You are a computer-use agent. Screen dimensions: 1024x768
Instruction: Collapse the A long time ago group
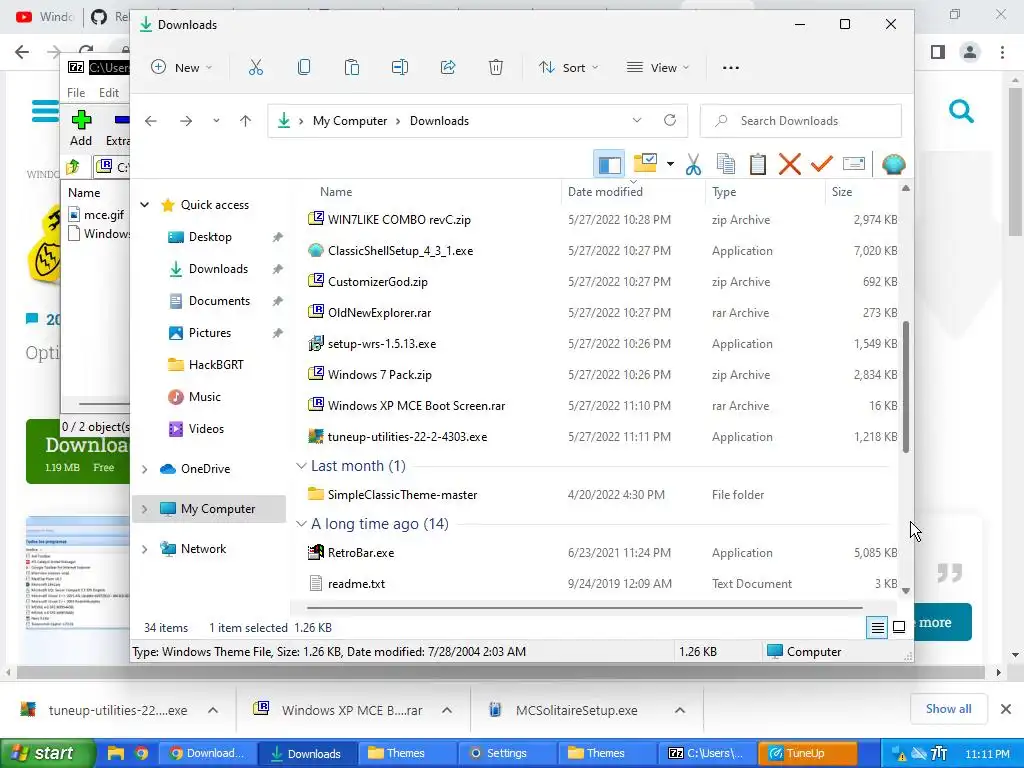pos(301,524)
